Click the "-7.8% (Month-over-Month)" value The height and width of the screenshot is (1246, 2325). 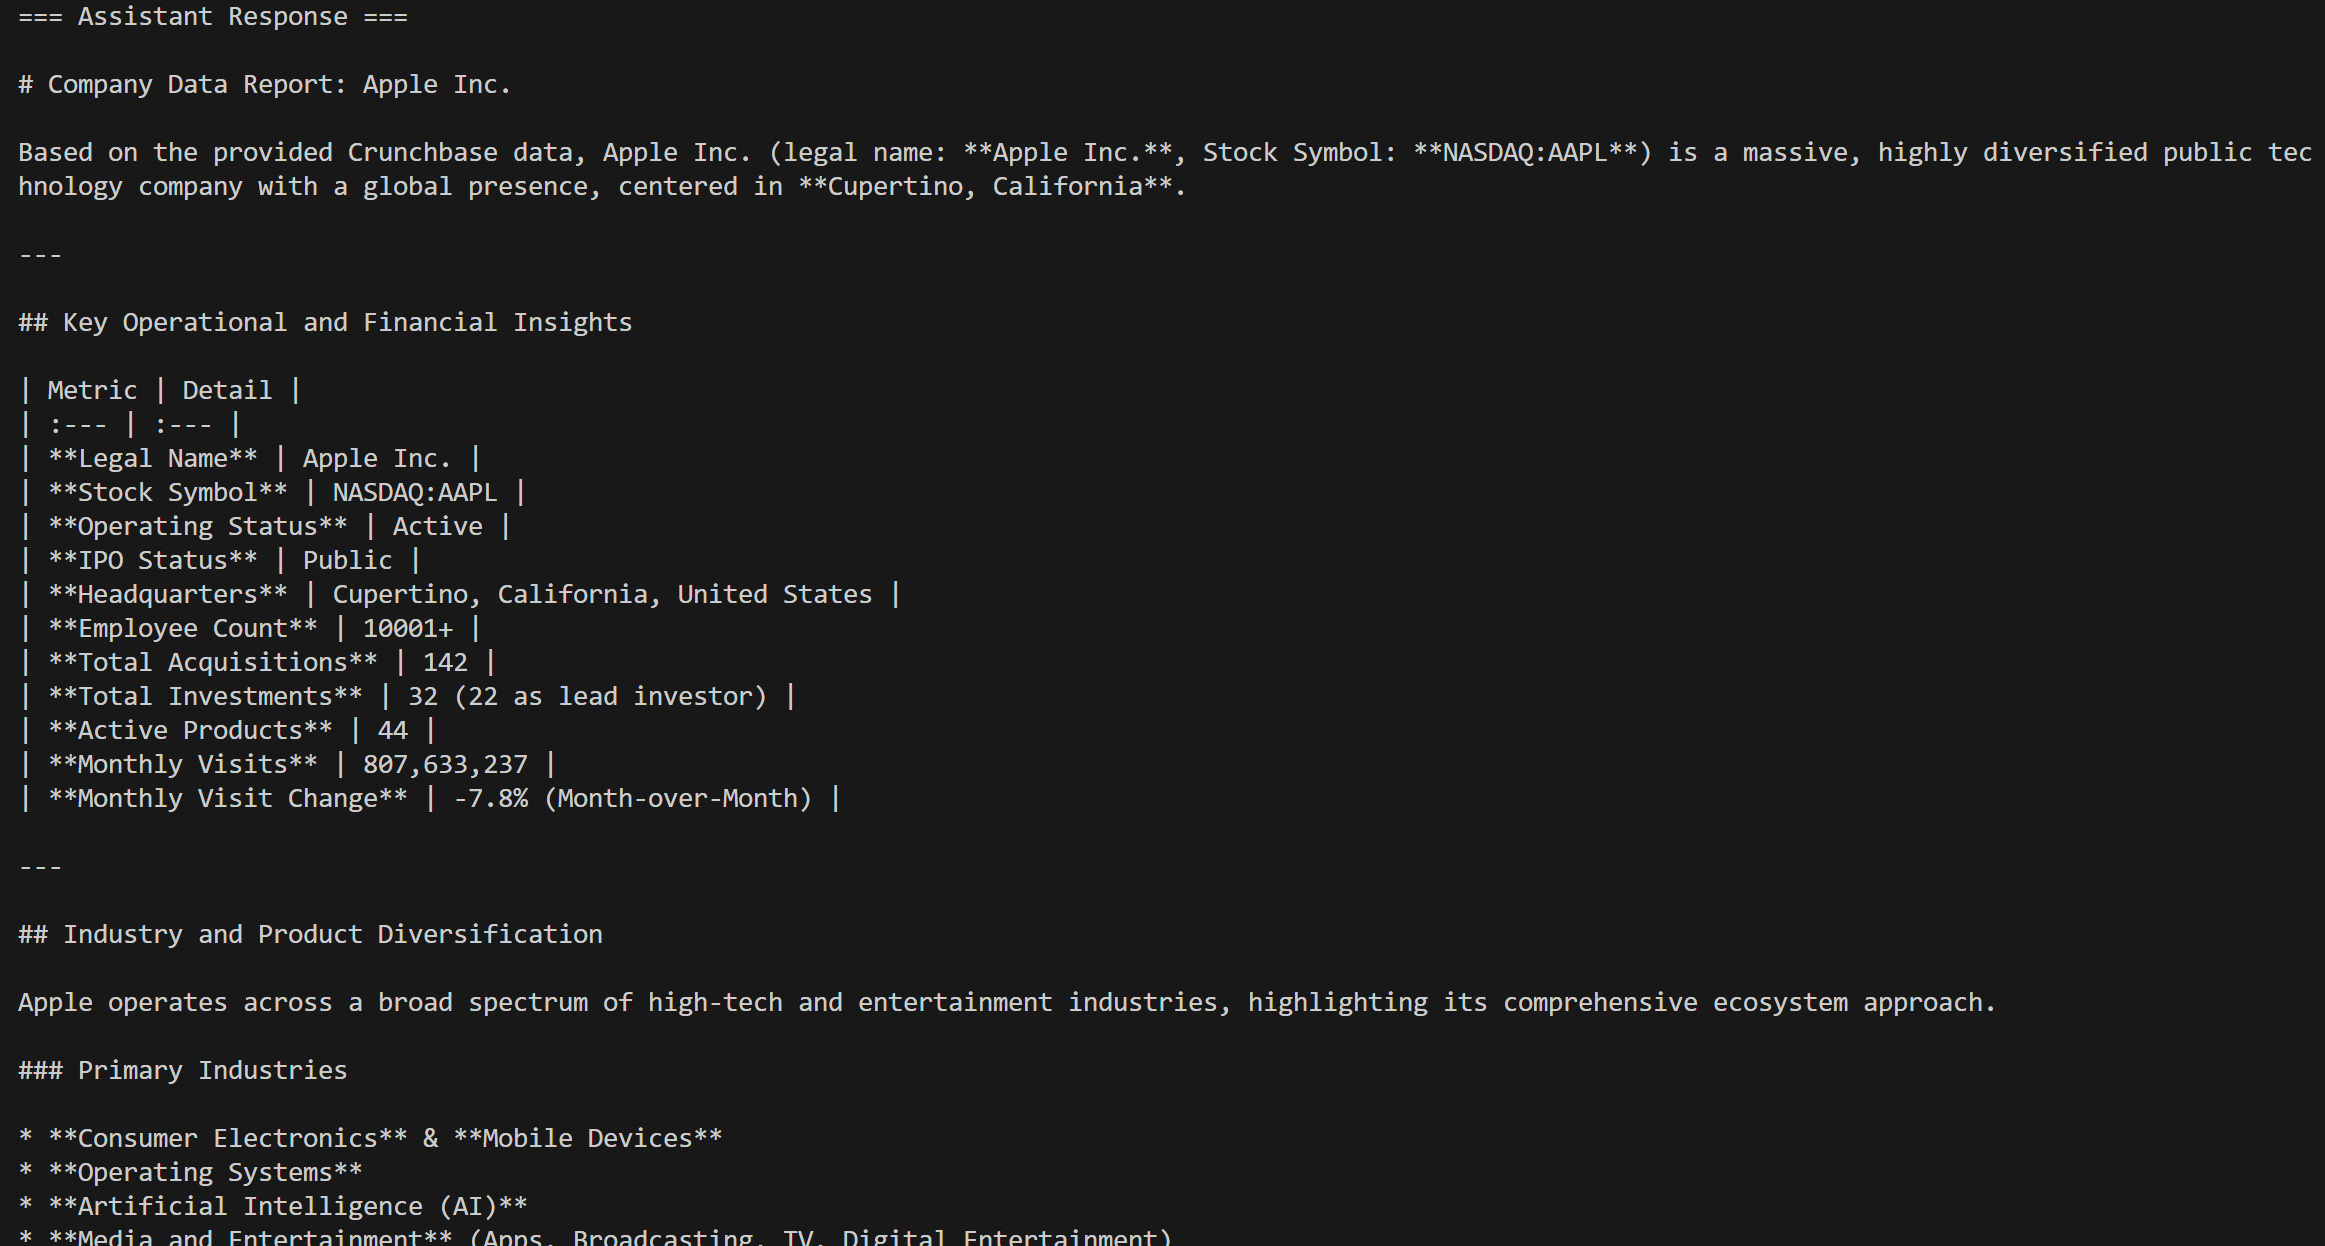coord(632,799)
